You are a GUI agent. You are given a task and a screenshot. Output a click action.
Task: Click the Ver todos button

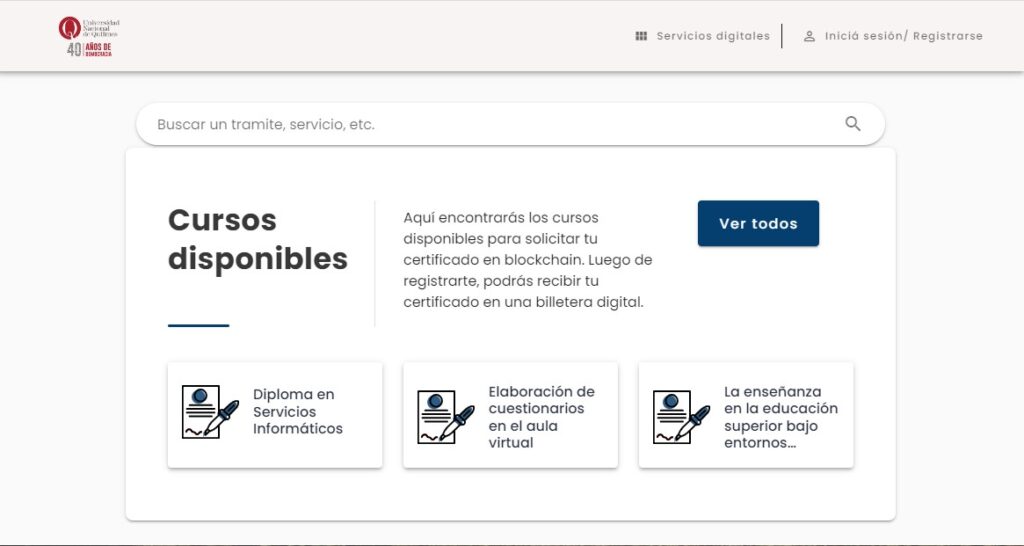pos(758,223)
